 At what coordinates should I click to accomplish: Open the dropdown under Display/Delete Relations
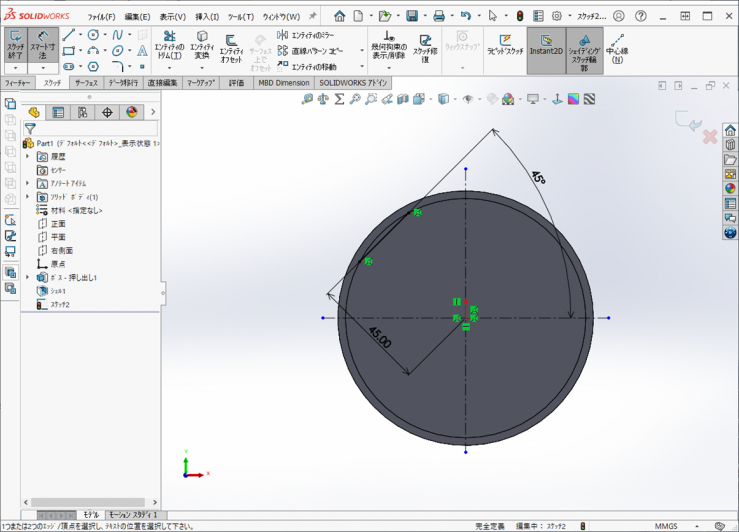tap(389, 68)
